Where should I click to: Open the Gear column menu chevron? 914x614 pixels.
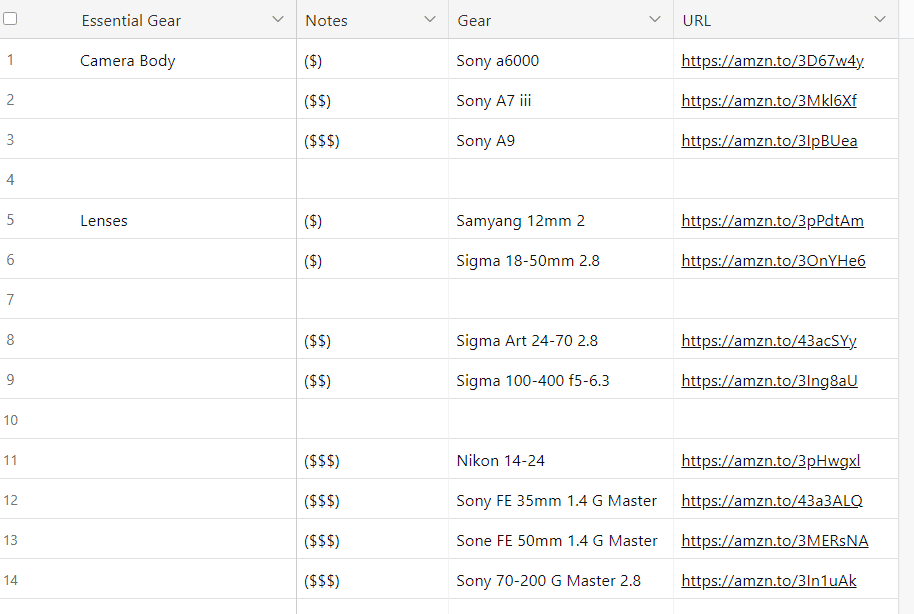(655, 20)
